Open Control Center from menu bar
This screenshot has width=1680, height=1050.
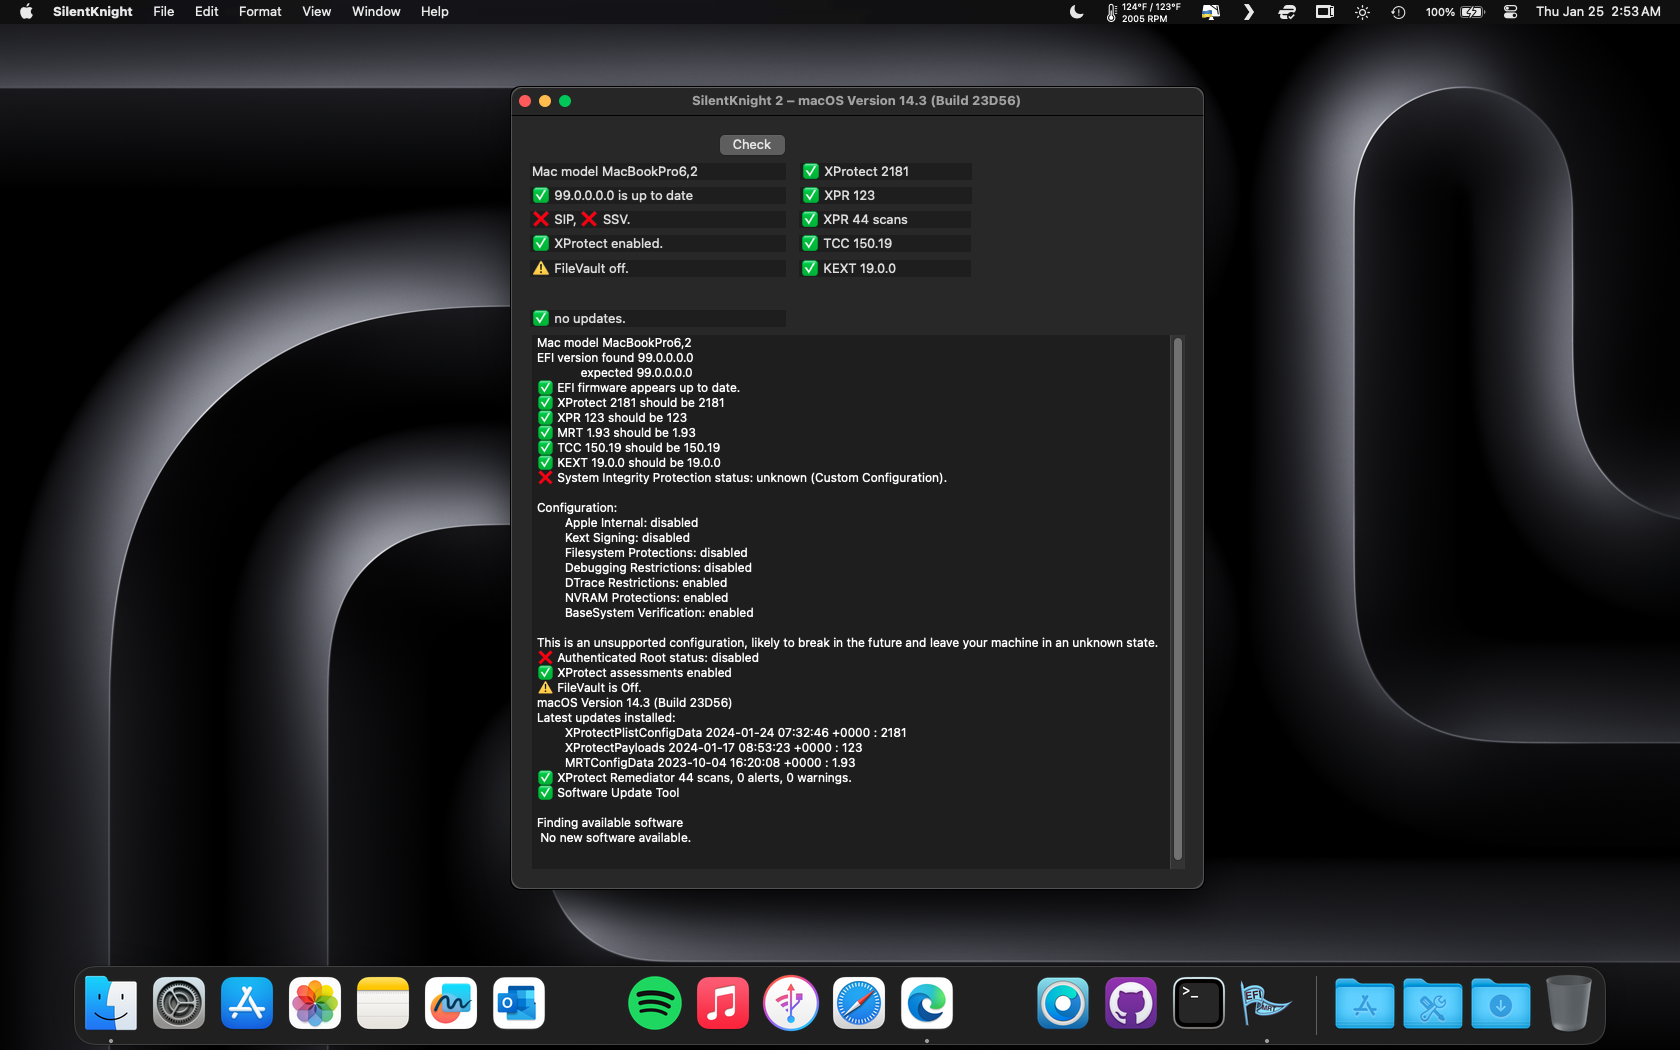point(1510,12)
